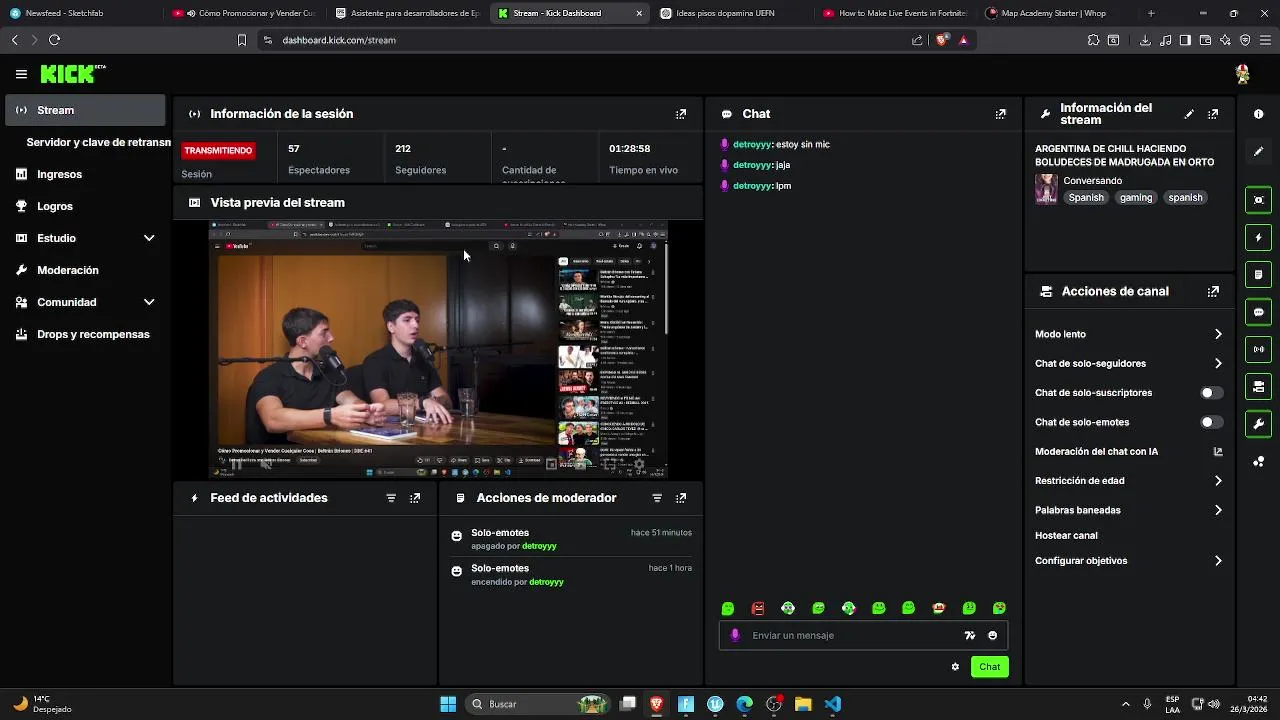This screenshot has width=1280, height=720.
Task: Open File Explorer from taskbar
Action: tap(803, 704)
